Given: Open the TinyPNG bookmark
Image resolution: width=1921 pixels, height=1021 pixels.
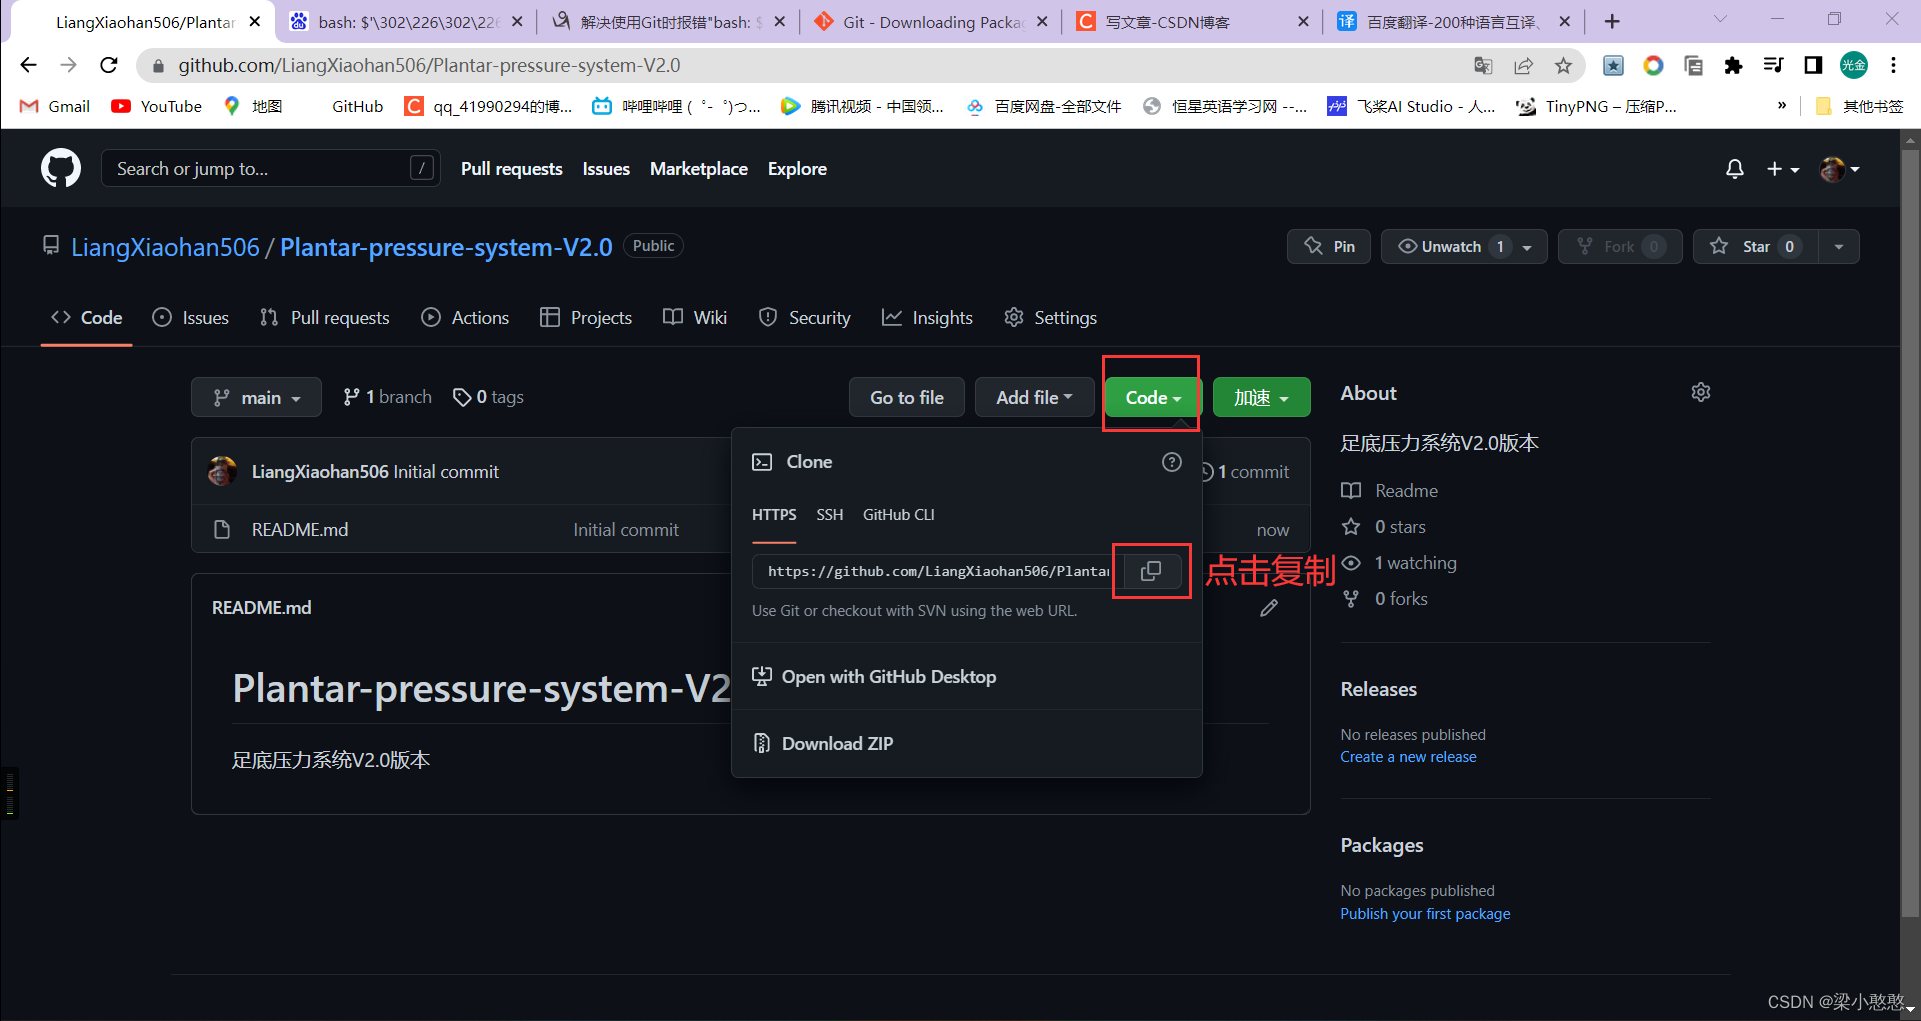Looking at the screenshot, I should point(1596,106).
